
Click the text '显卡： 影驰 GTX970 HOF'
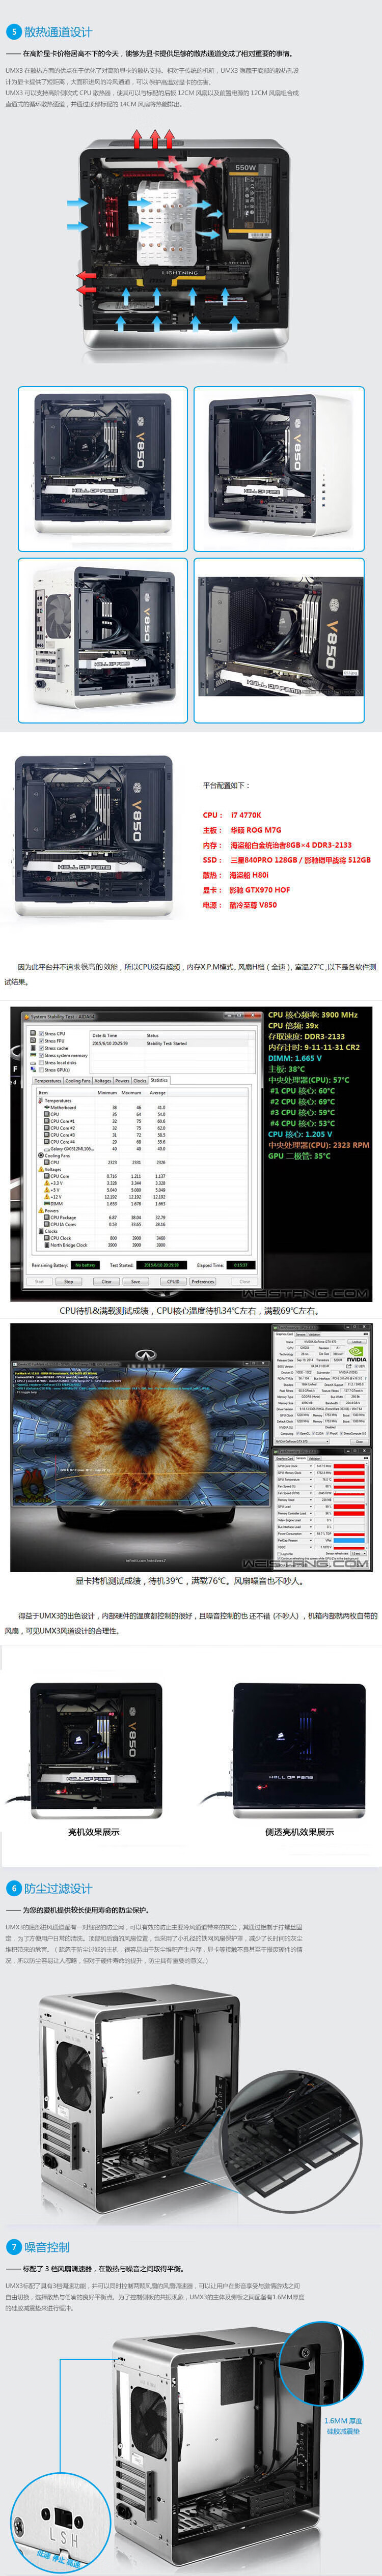click(247, 890)
